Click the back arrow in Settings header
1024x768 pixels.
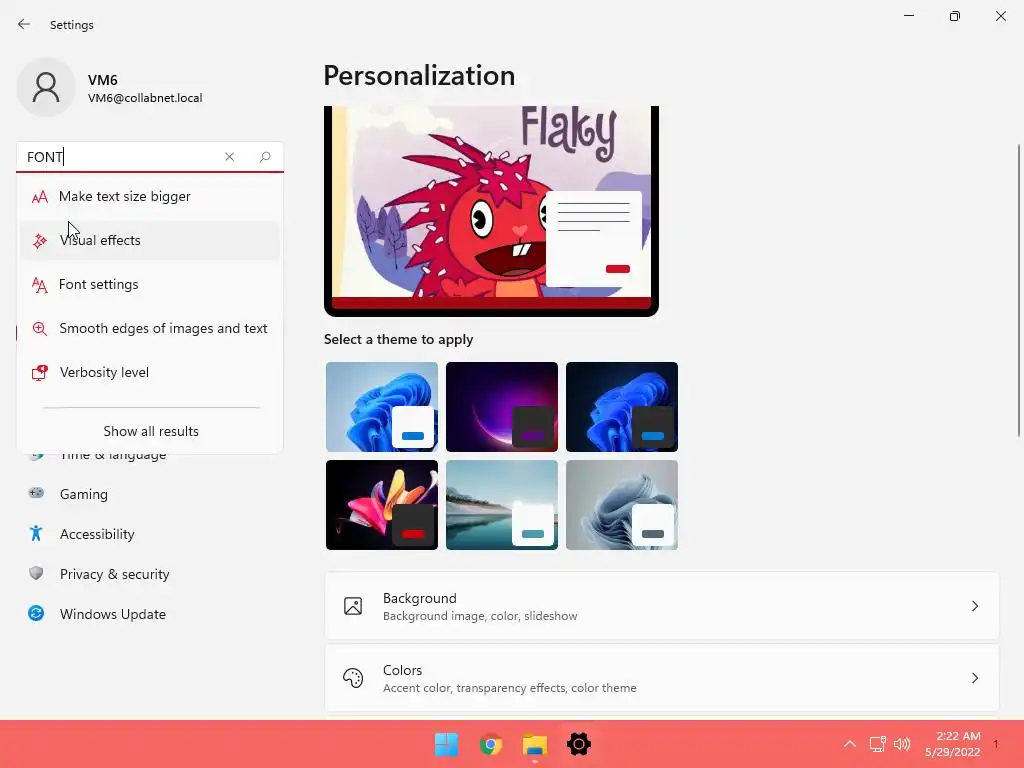coord(24,24)
